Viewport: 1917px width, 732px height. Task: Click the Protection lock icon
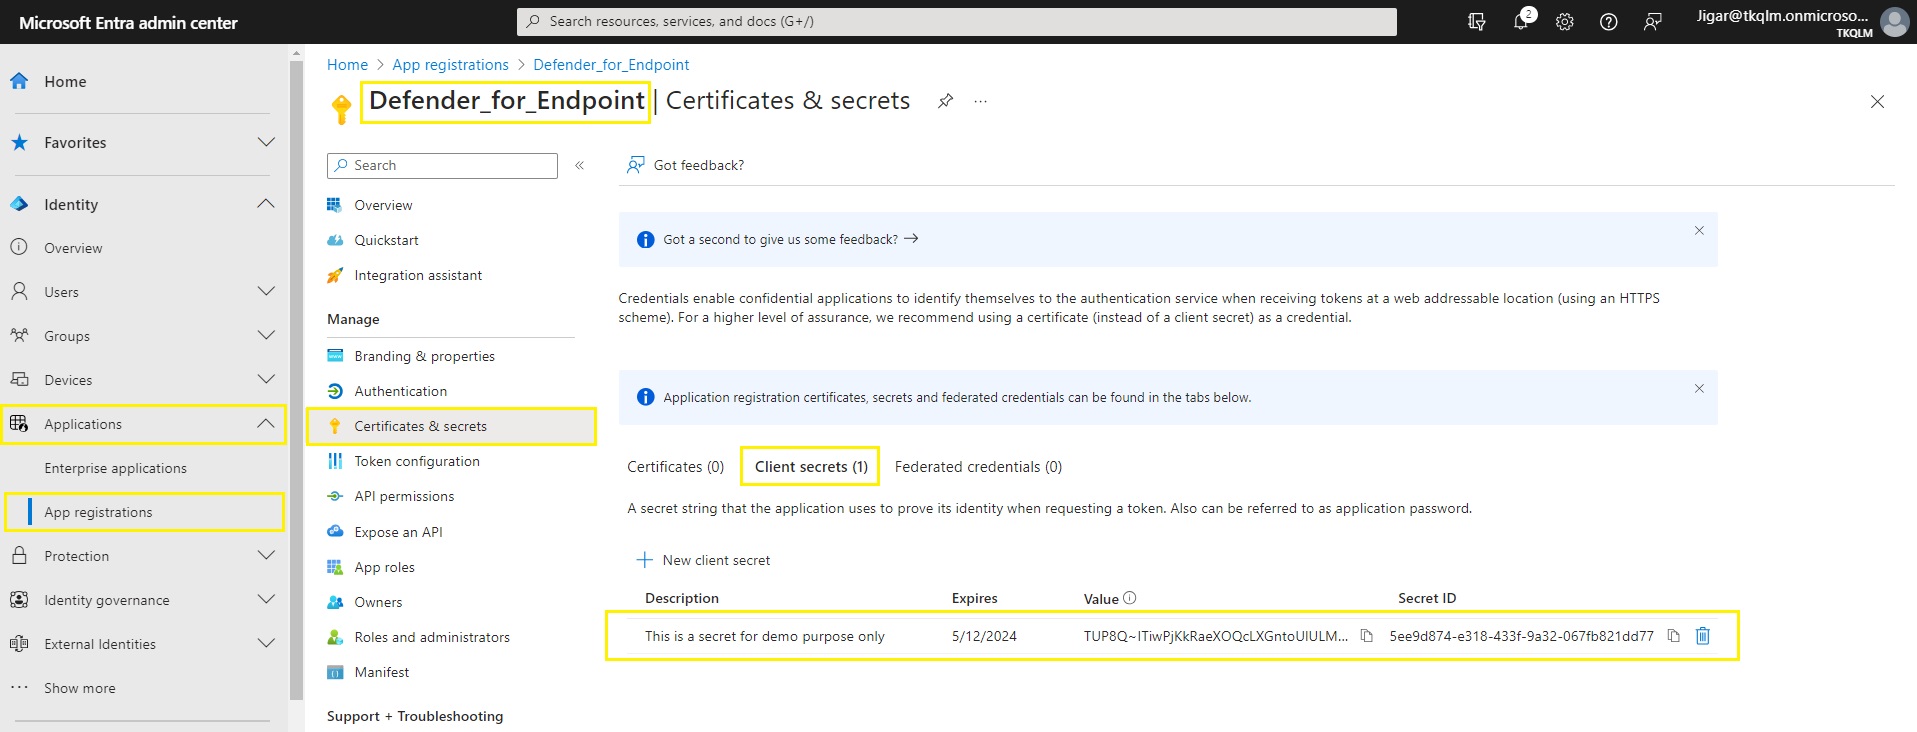[x=19, y=556]
